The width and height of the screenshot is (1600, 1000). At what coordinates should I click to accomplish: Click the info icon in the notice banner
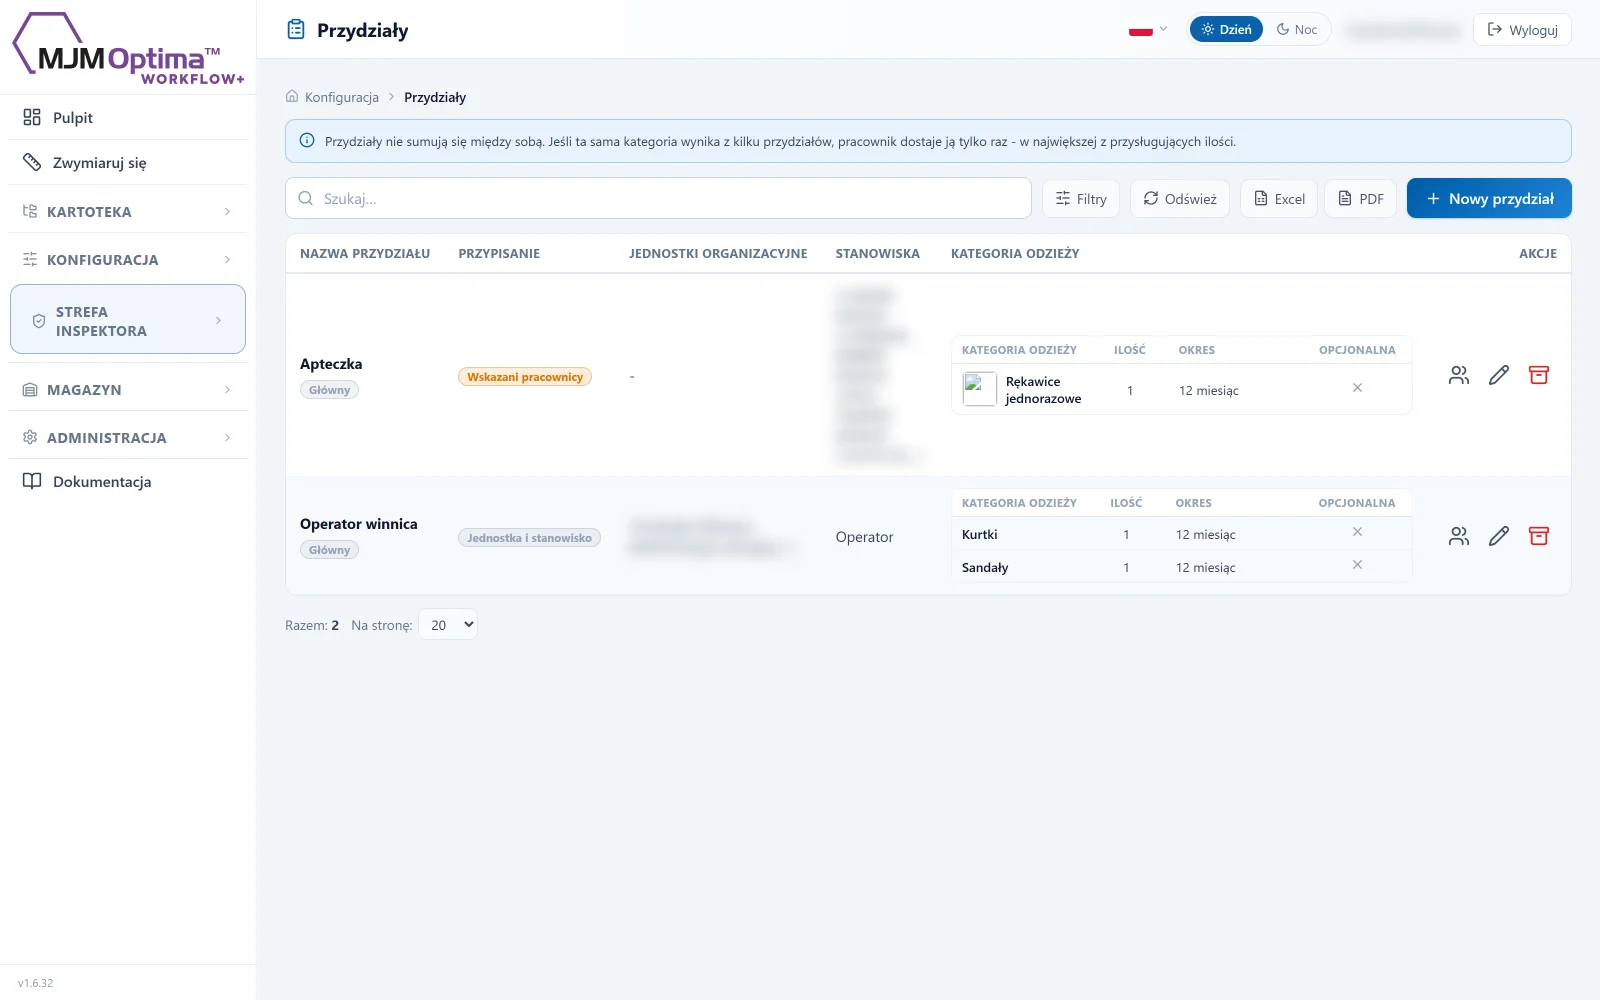coord(307,141)
